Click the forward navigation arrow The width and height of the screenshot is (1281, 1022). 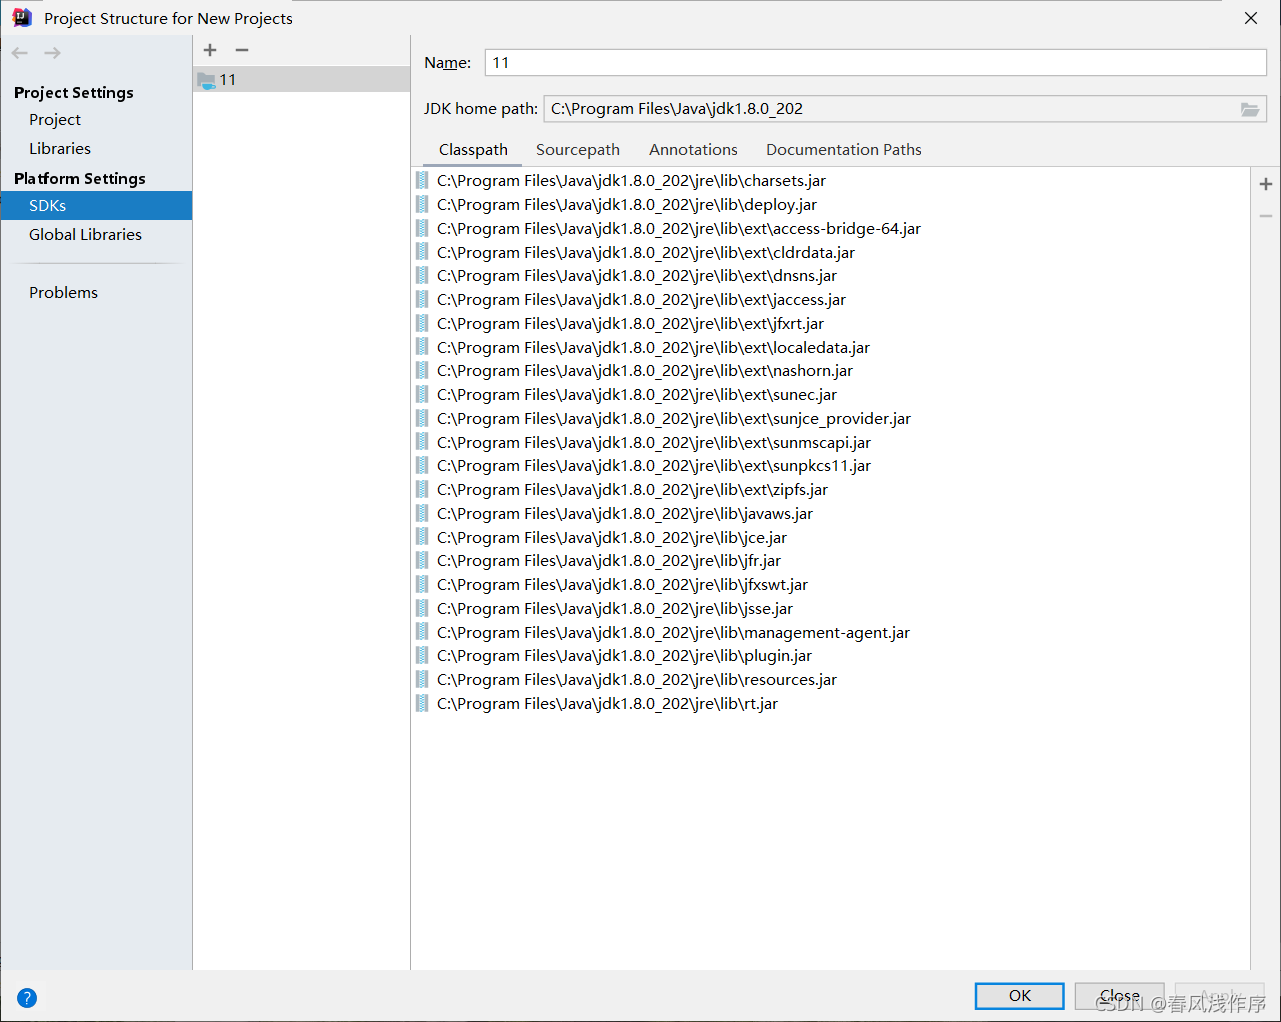[x=53, y=53]
